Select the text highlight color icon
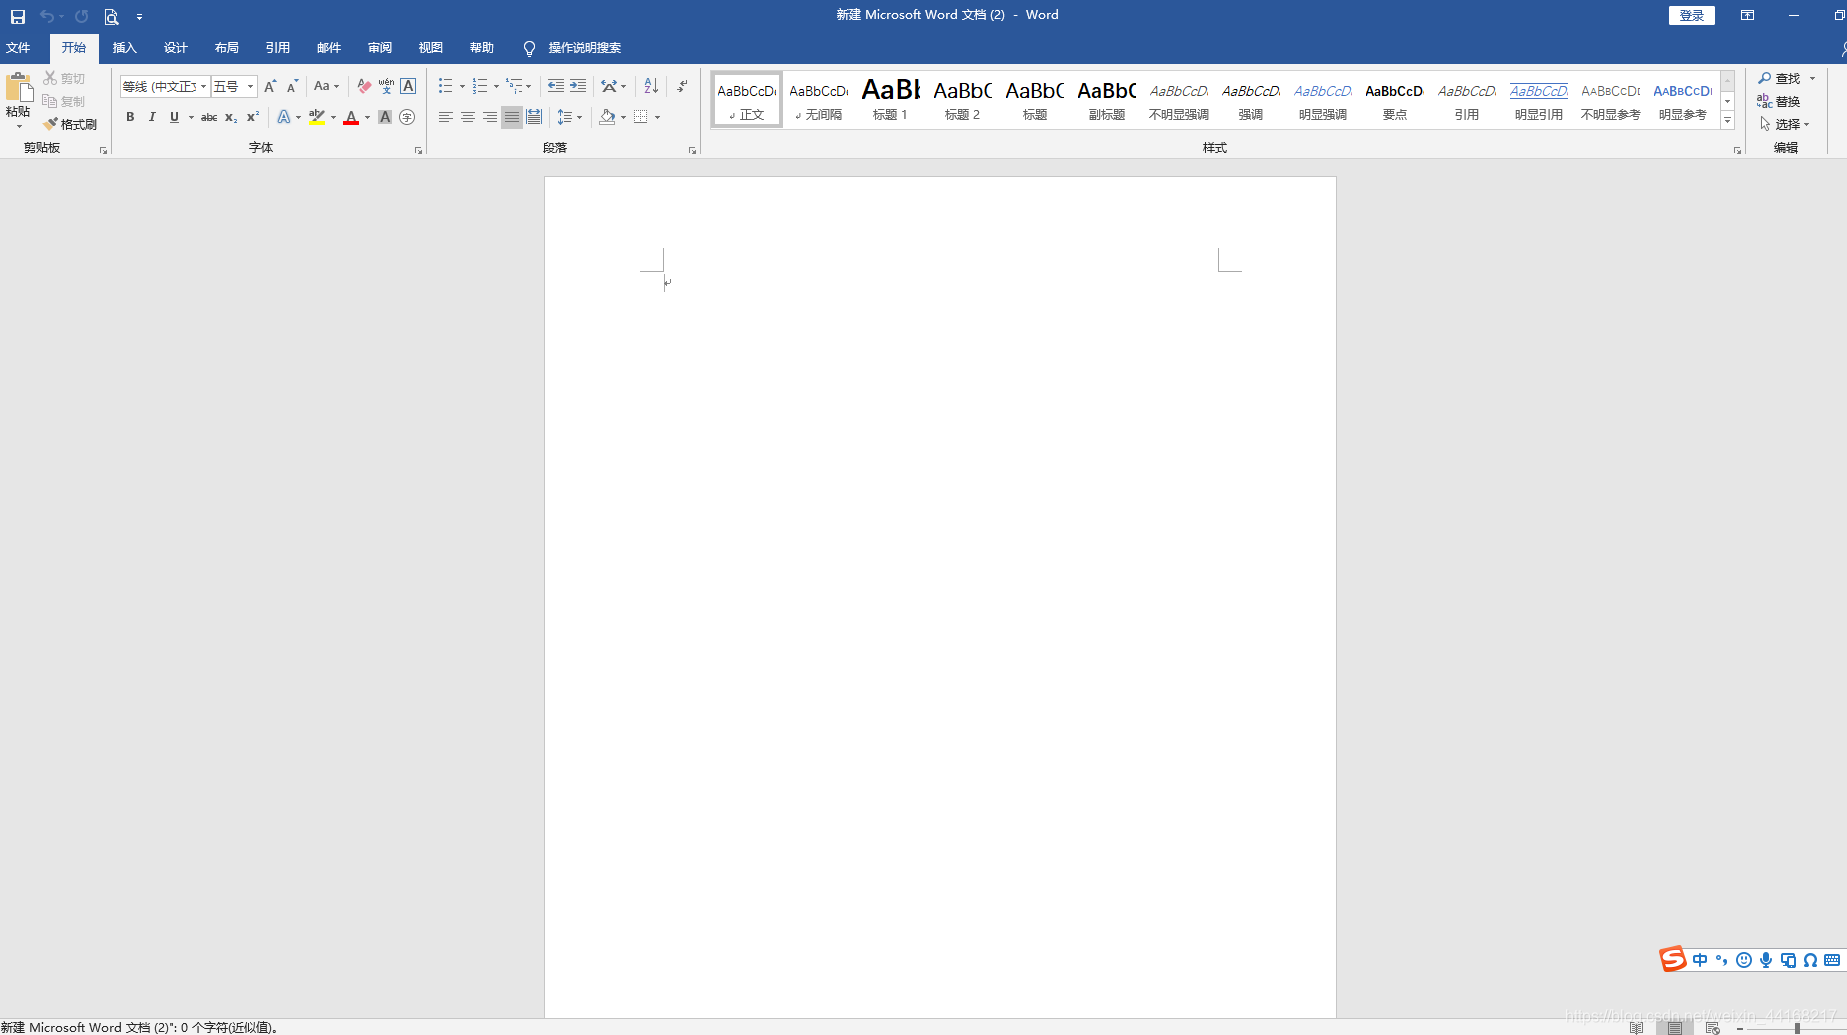Screen dimensions: 1847x1035 point(316,117)
